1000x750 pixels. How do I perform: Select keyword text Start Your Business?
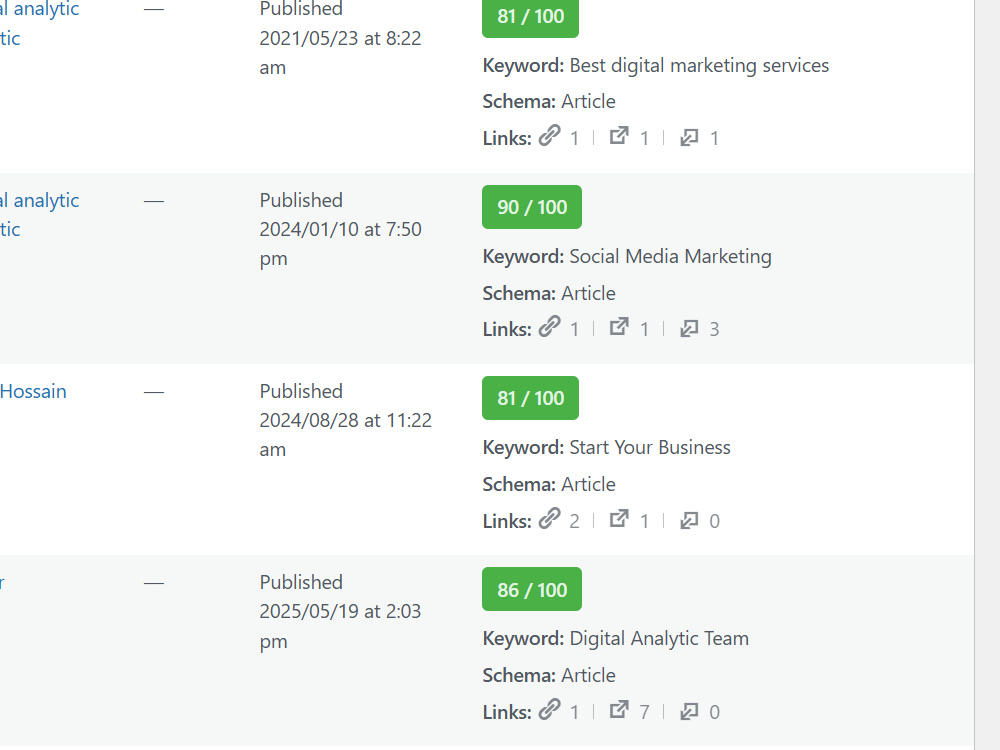coord(650,448)
